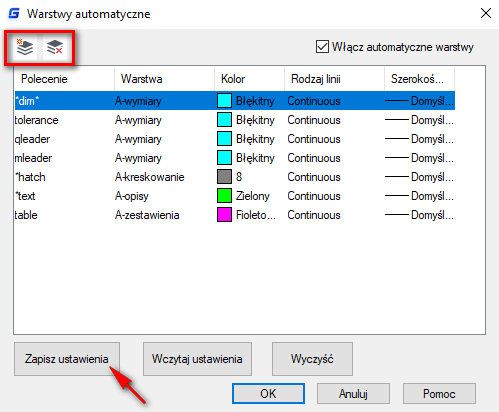Click the Warstwa column header
The image size is (499, 412).
tap(164, 79)
